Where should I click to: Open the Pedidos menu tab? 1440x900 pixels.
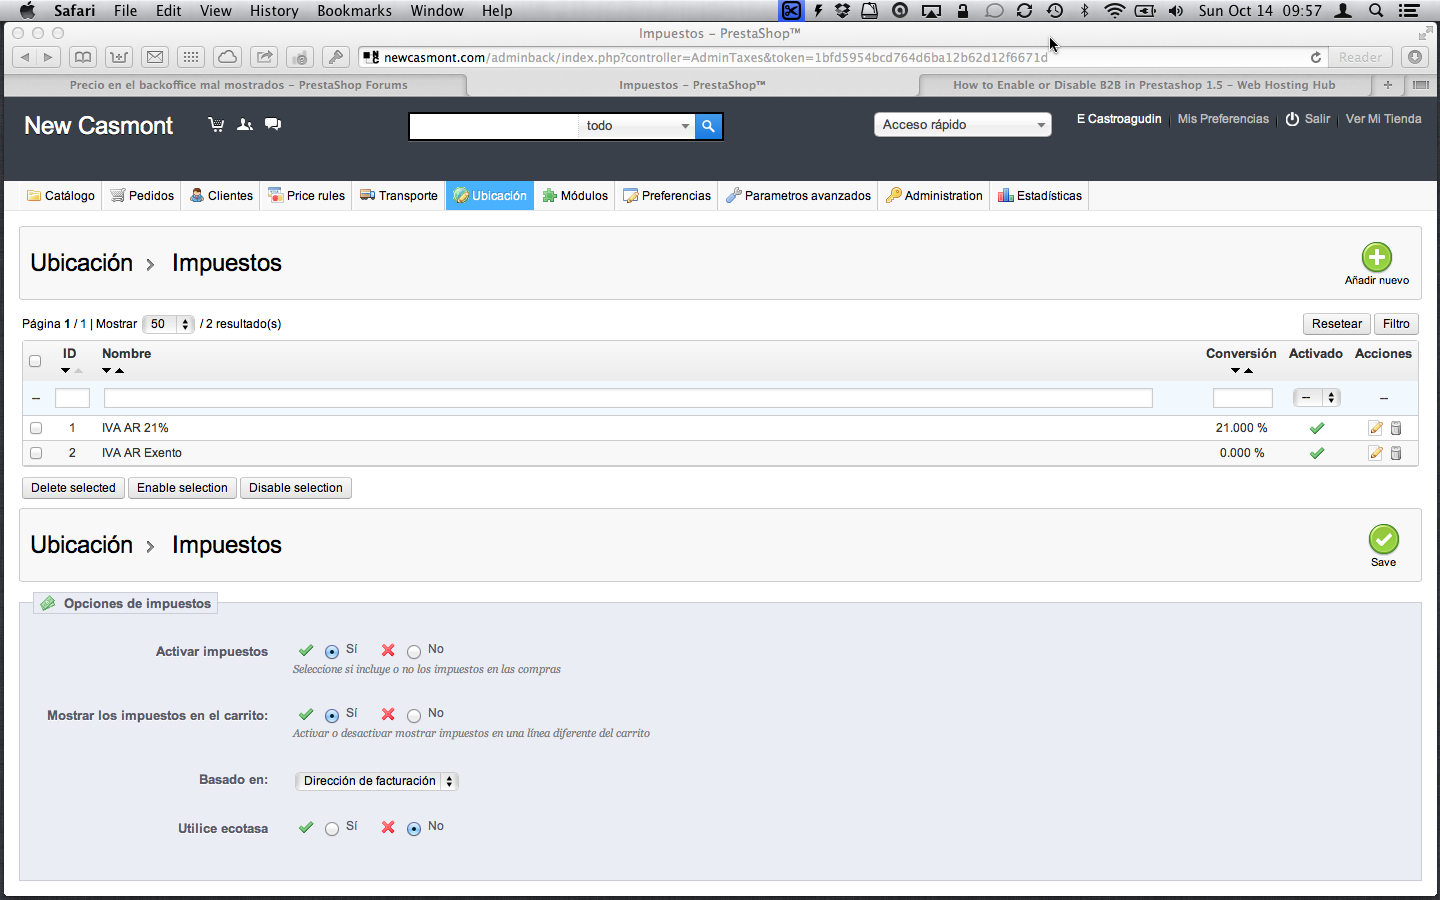click(x=142, y=196)
